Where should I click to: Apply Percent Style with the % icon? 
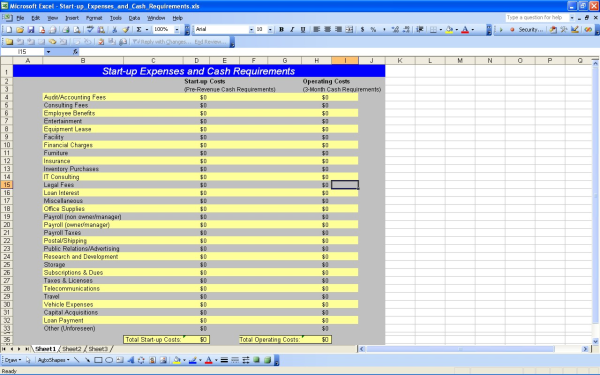tap(373, 29)
